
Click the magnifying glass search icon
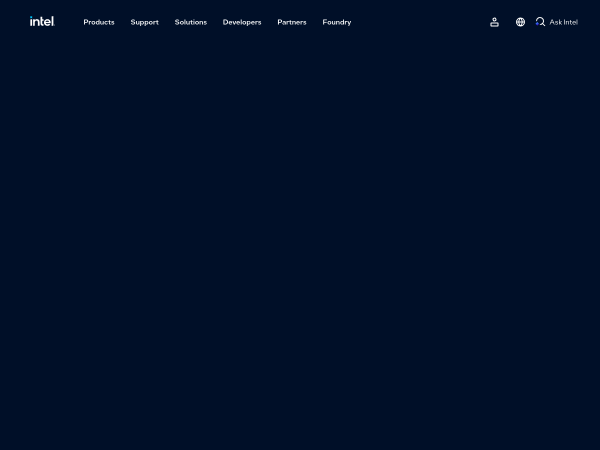click(x=541, y=22)
